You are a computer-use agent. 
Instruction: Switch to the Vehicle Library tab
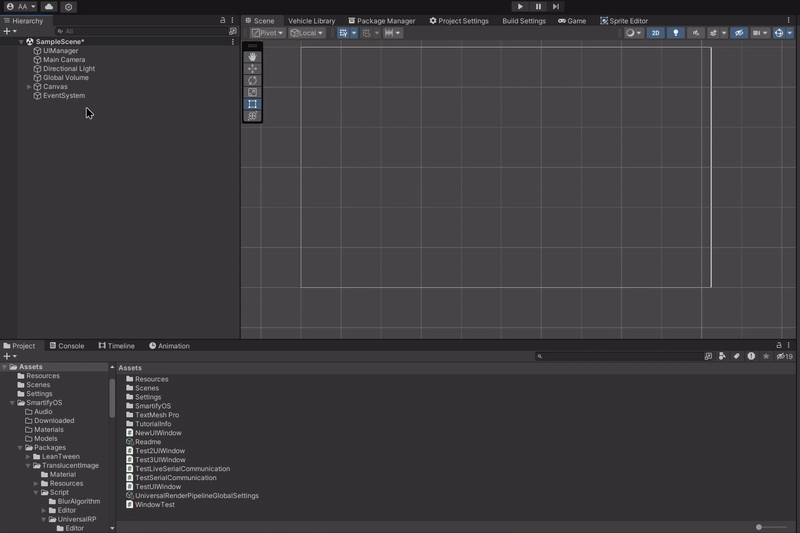tap(311, 21)
